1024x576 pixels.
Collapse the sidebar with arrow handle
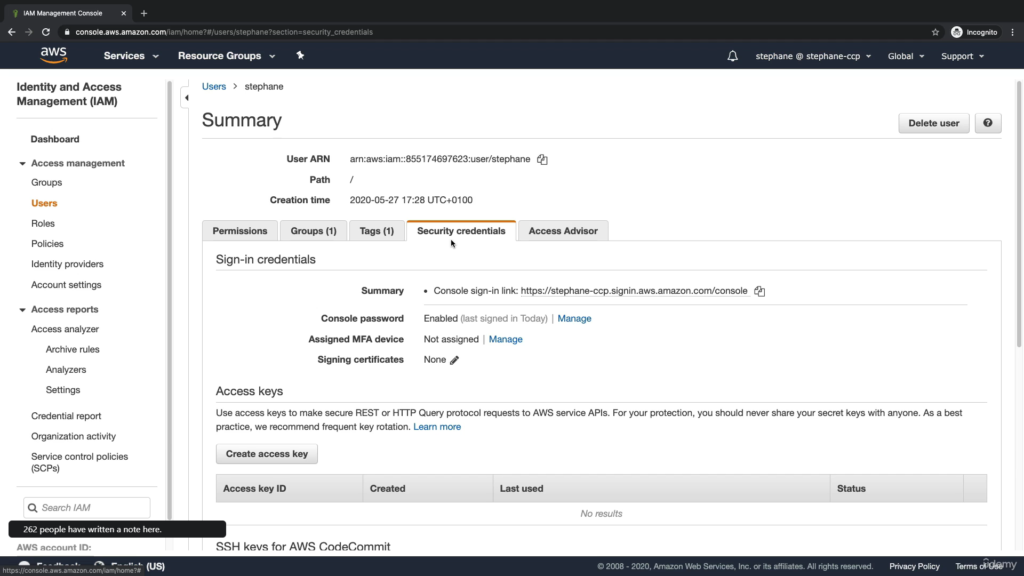point(185,98)
